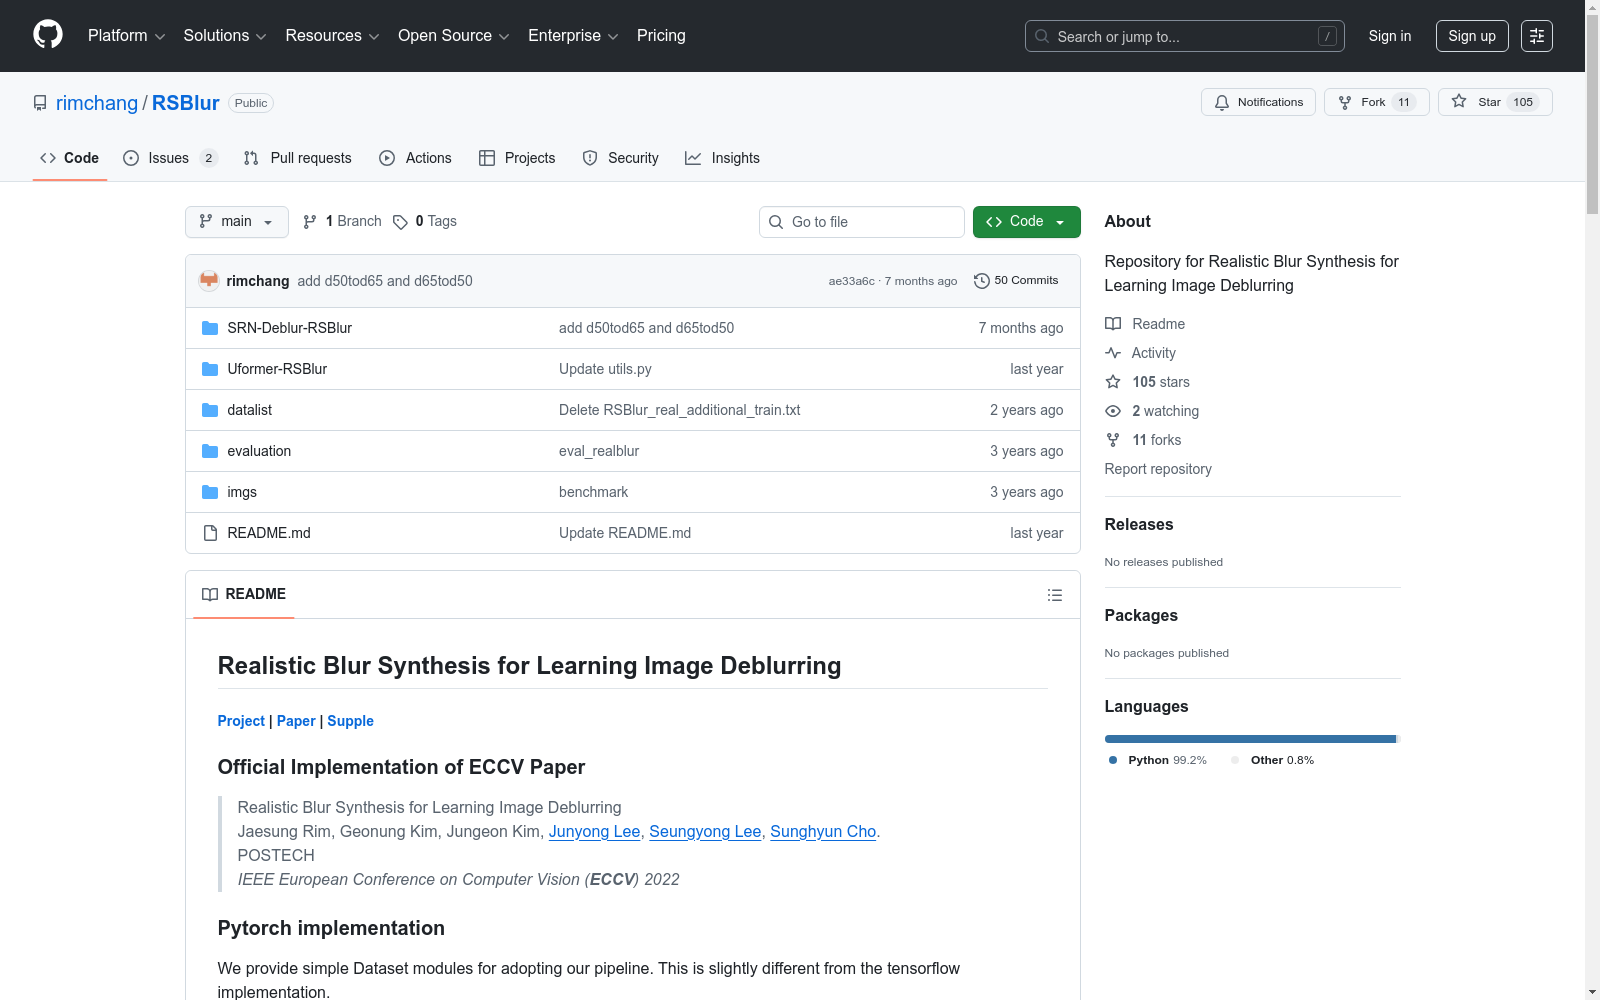Click the GitHub logo icon
Viewport: 1600px width, 1000px height.
click(48, 35)
